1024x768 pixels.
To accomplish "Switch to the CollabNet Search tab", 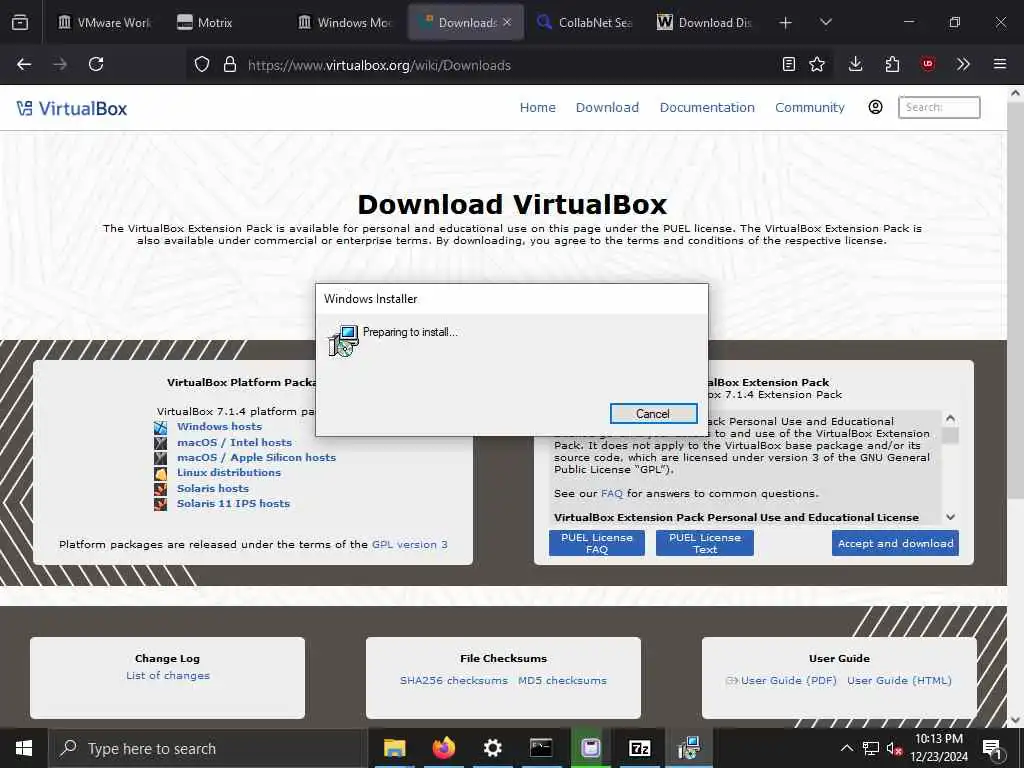I will pyautogui.click(x=584, y=22).
